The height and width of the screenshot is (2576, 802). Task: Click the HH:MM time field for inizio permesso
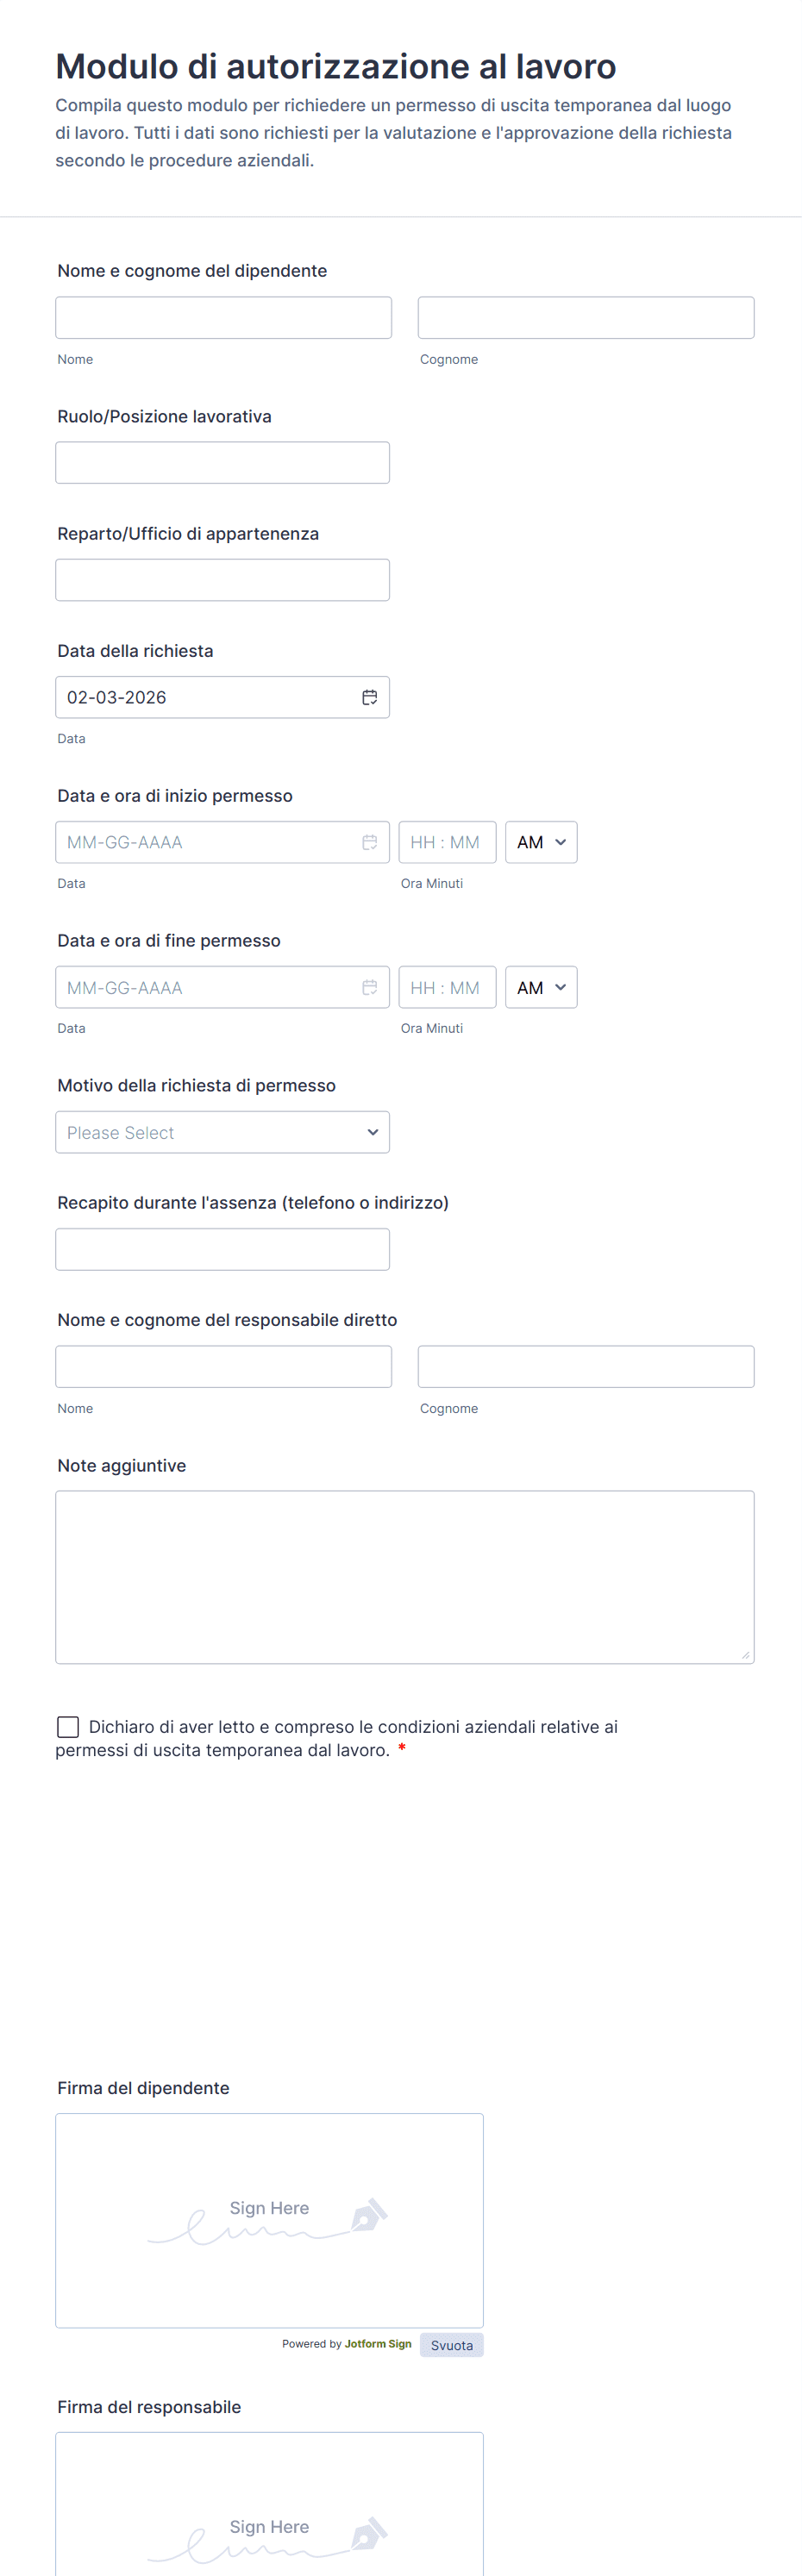(x=446, y=842)
